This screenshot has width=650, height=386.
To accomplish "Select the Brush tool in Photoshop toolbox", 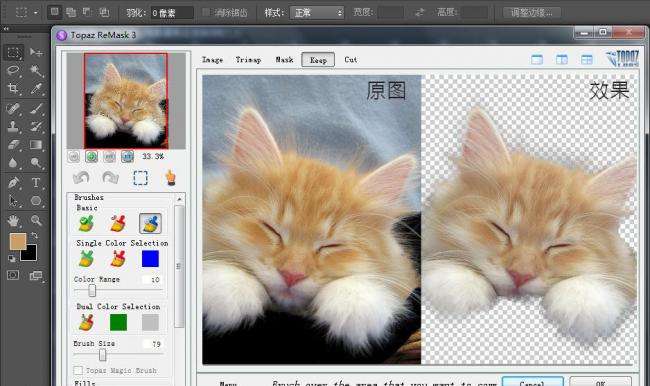I will pos(36,109).
